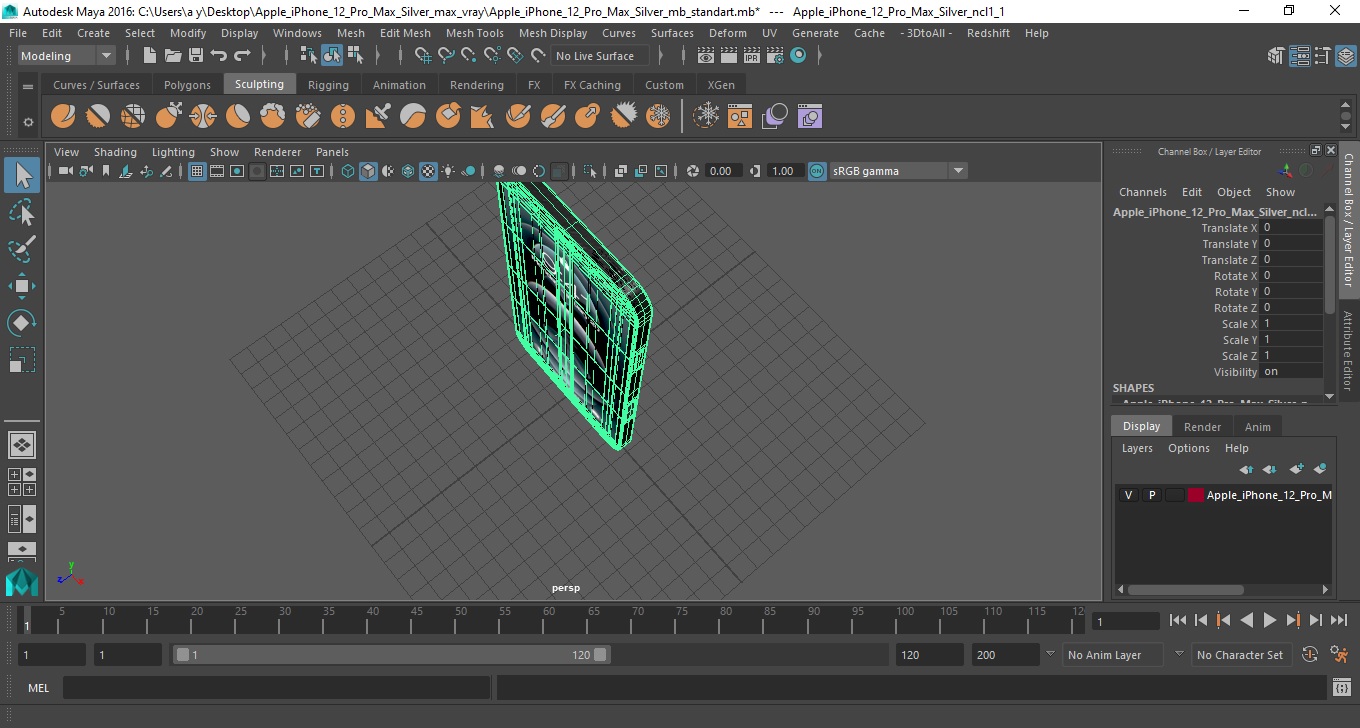Undo the last action
Image resolution: width=1360 pixels, height=728 pixels.
[x=219, y=56]
